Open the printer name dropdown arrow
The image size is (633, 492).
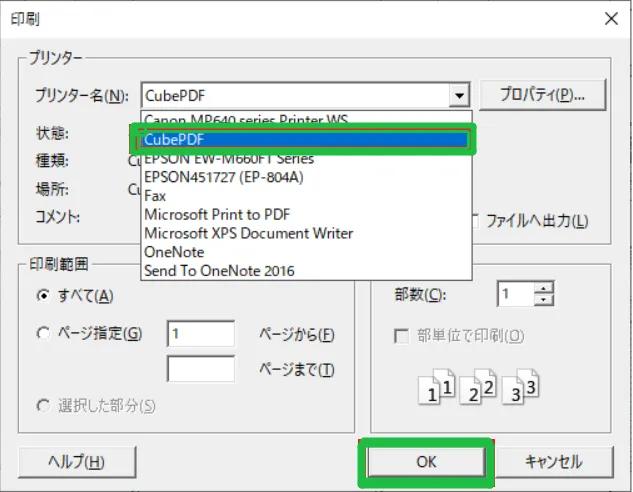[459, 96]
